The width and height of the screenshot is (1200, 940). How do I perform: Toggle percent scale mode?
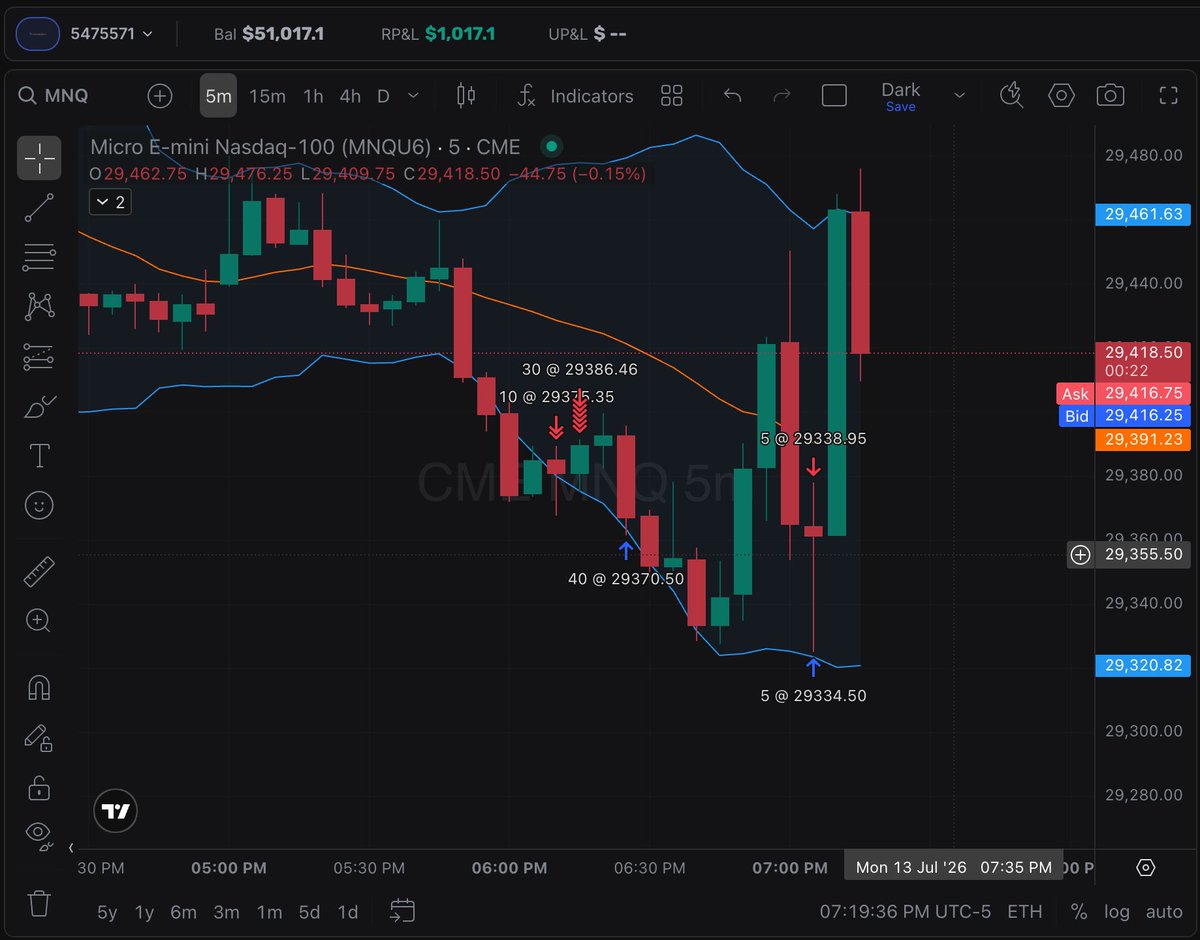pyautogui.click(x=1079, y=912)
